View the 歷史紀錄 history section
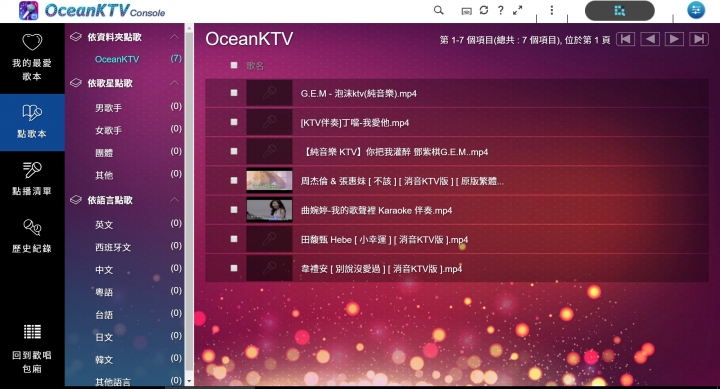 (32, 237)
